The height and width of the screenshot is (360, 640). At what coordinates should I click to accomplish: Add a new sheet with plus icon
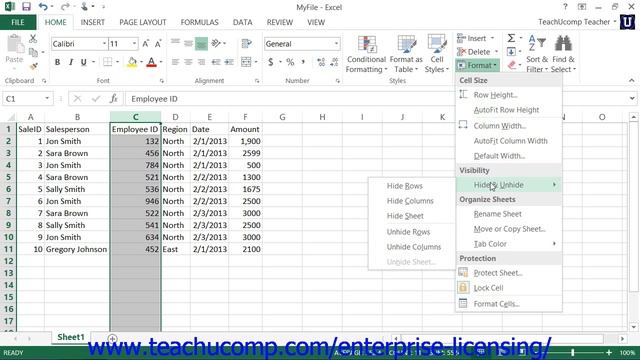point(112,338)
